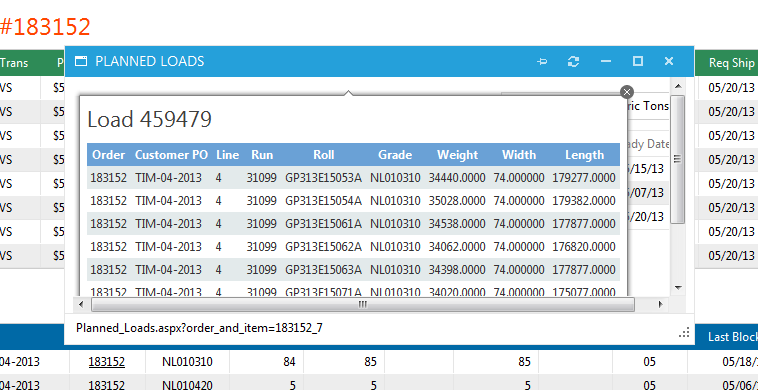Click length value 176820.0000
This screenshot has width=758, height=390.
(x=584, y=246)
